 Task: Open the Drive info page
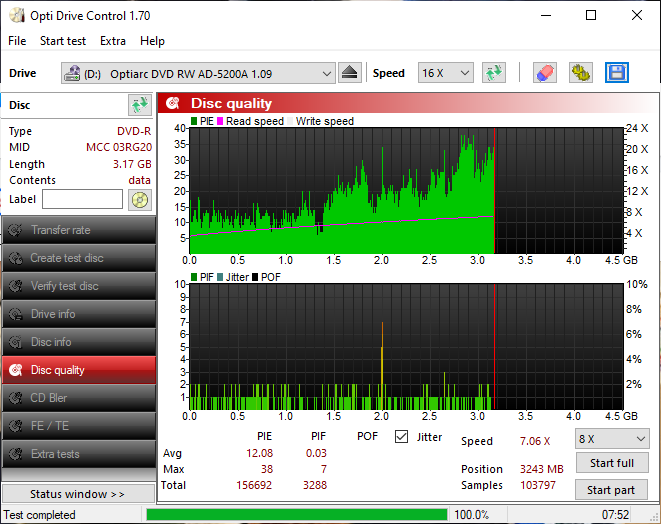(x=79, y=314)
